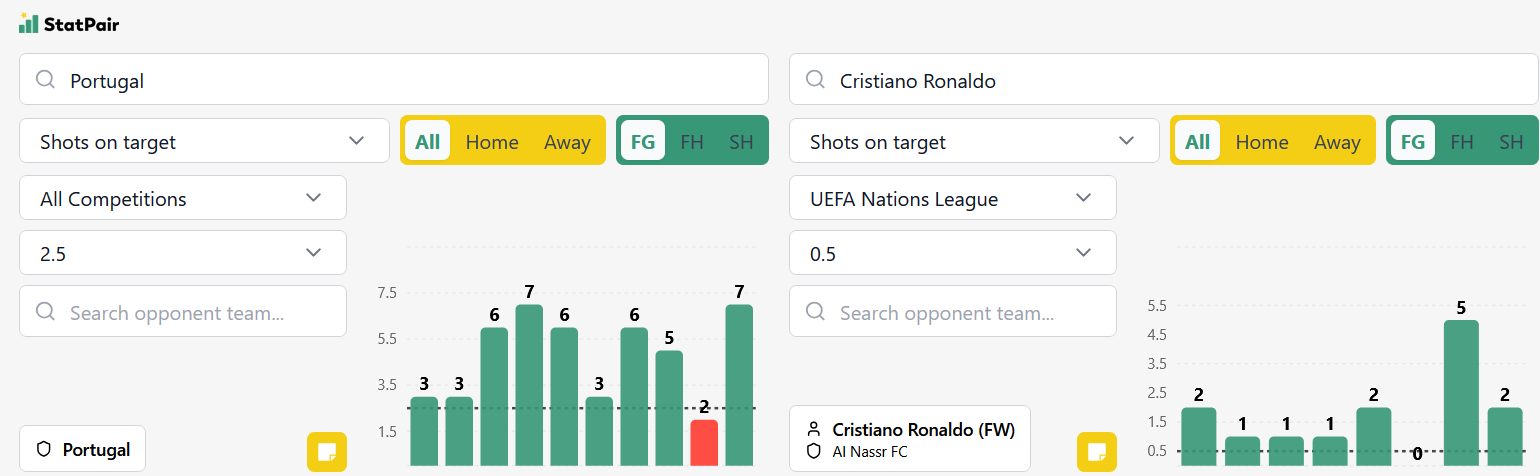Select Home filter for Portugal

point(492,142)
